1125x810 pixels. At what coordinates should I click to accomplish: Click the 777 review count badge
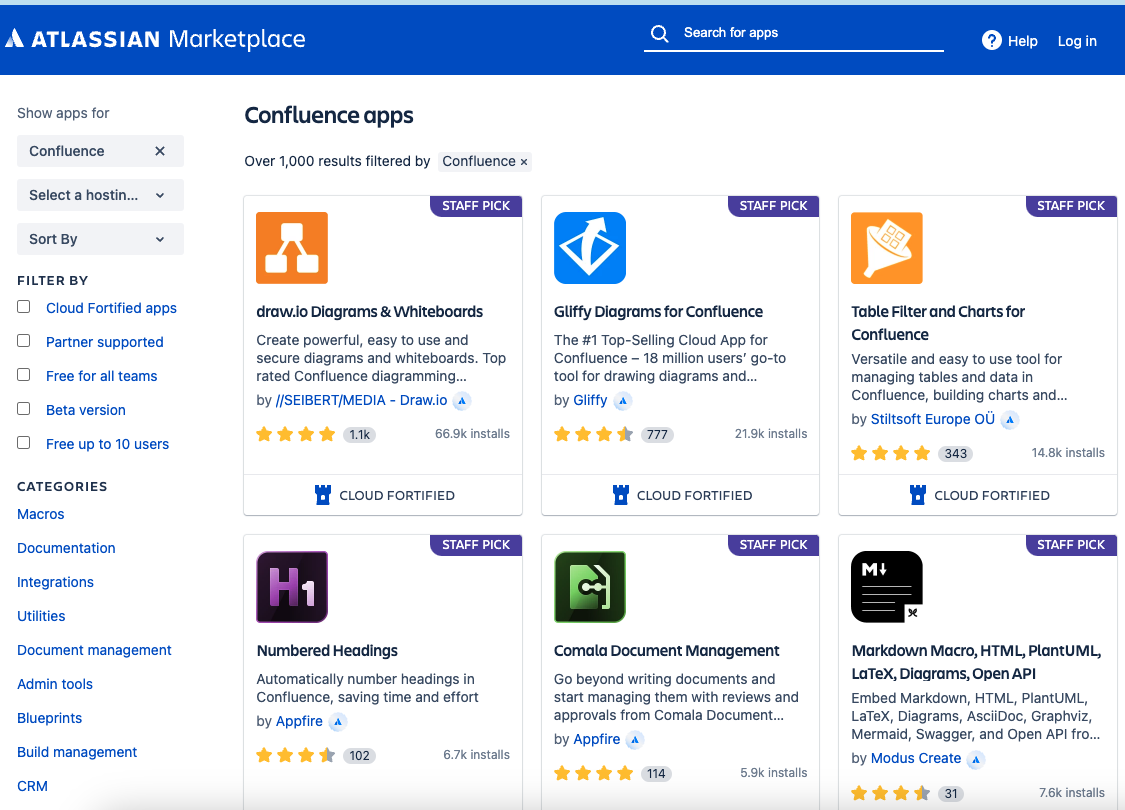pyautogui.click(x=657, y=435)
